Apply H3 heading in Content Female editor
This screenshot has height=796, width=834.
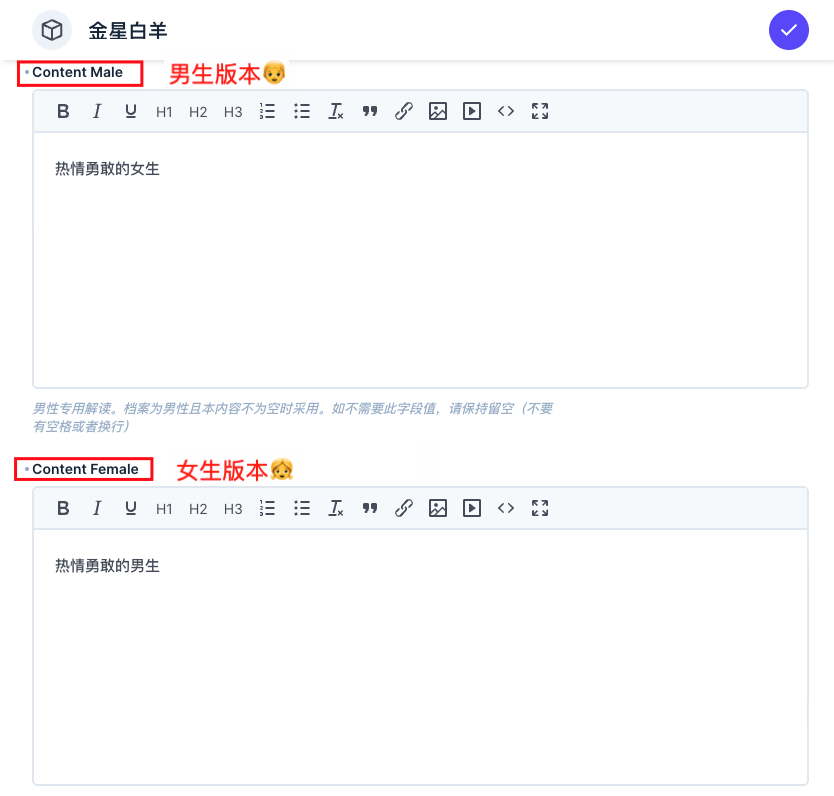click(x=233, y=509)
